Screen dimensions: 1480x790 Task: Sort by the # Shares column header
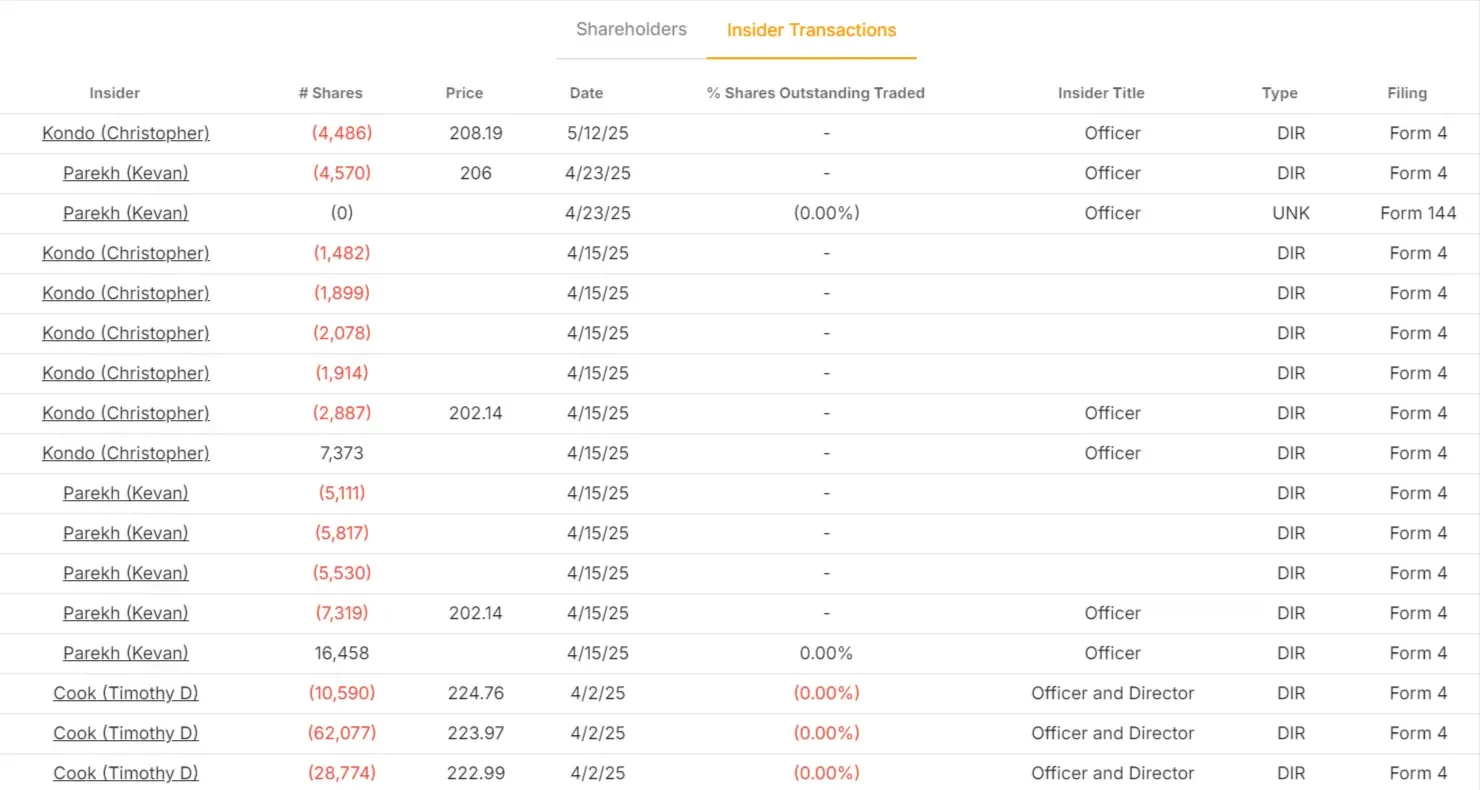point(330,93)
